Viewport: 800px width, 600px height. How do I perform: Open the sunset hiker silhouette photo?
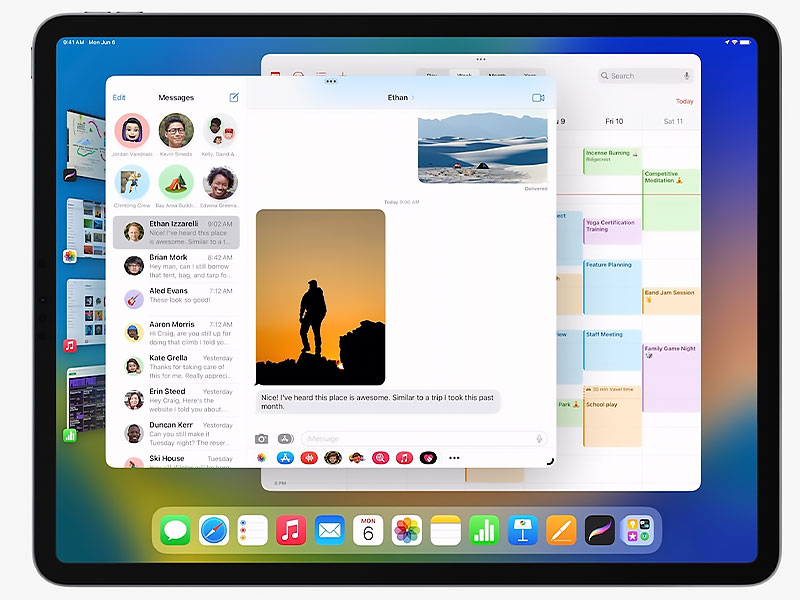320,297
